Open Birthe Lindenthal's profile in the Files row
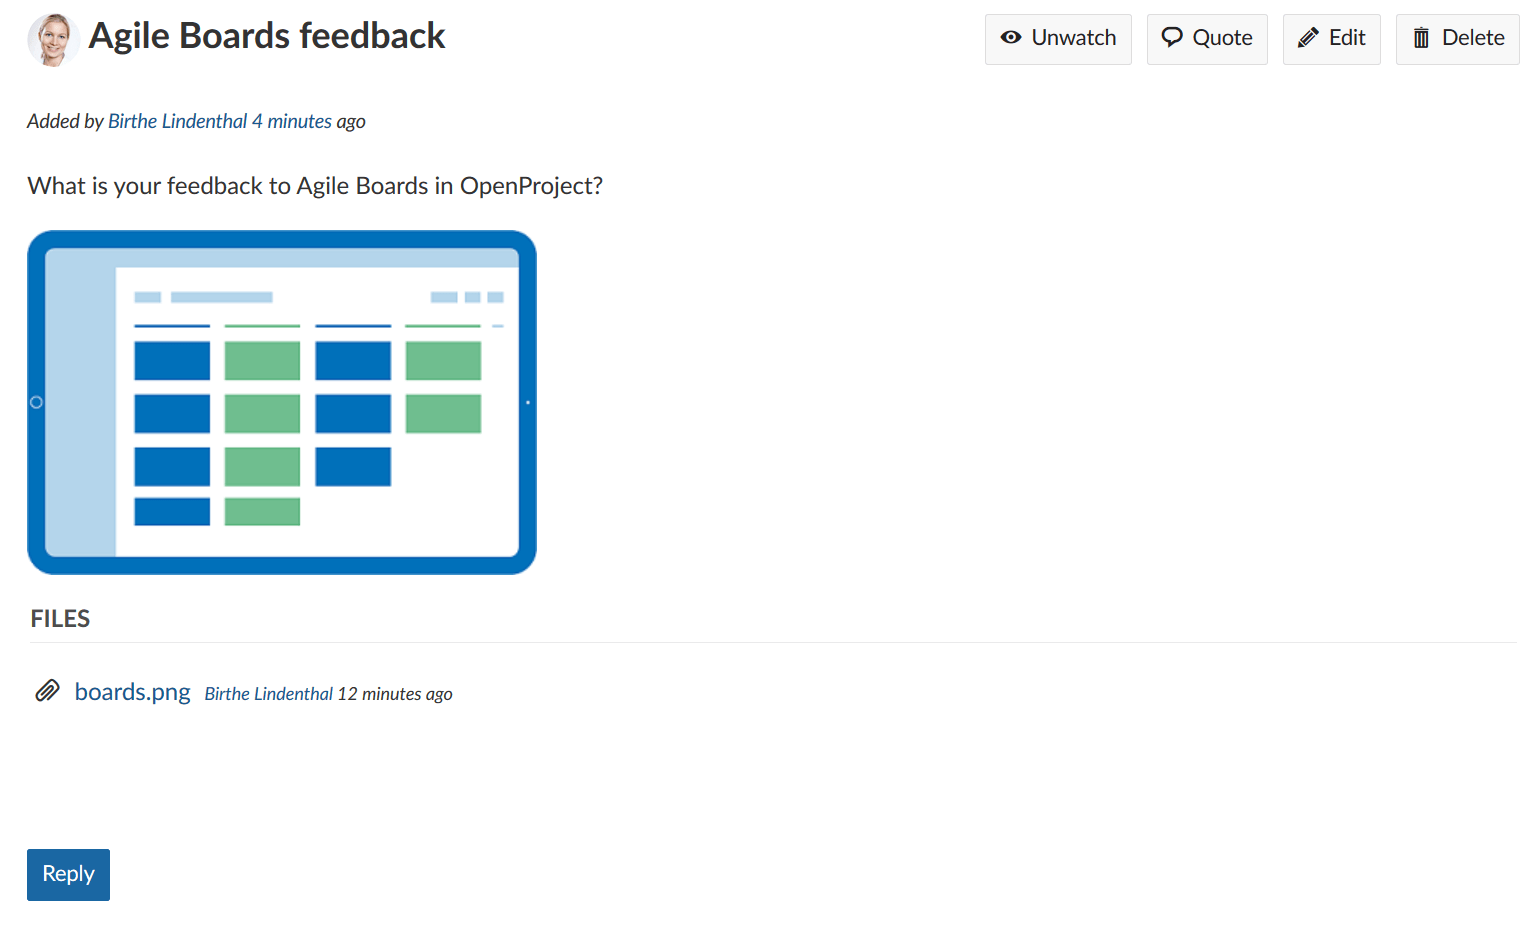The width and height of the screenshot is (1540, 929). pyautogui.click(x=268, y=694)
